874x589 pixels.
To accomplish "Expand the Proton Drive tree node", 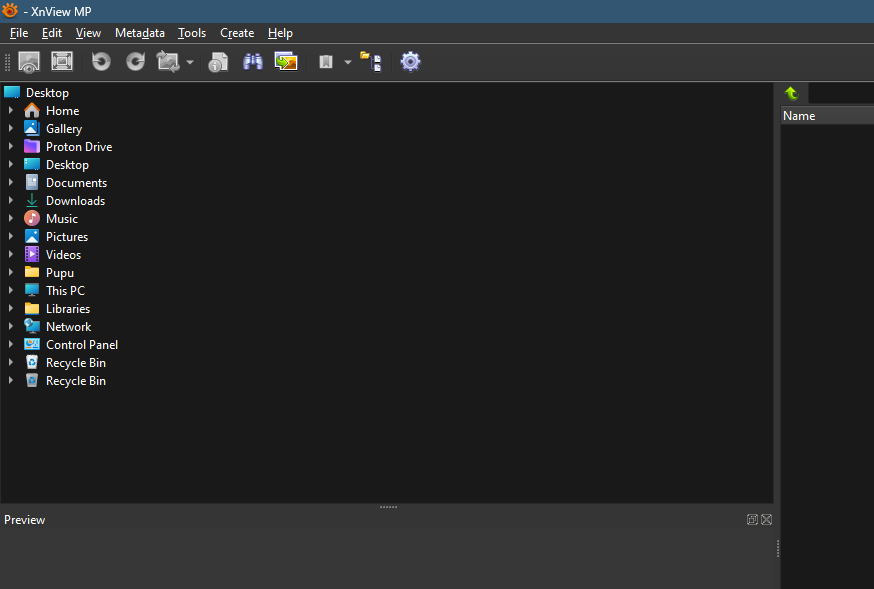I will click(x=11, y=147).
